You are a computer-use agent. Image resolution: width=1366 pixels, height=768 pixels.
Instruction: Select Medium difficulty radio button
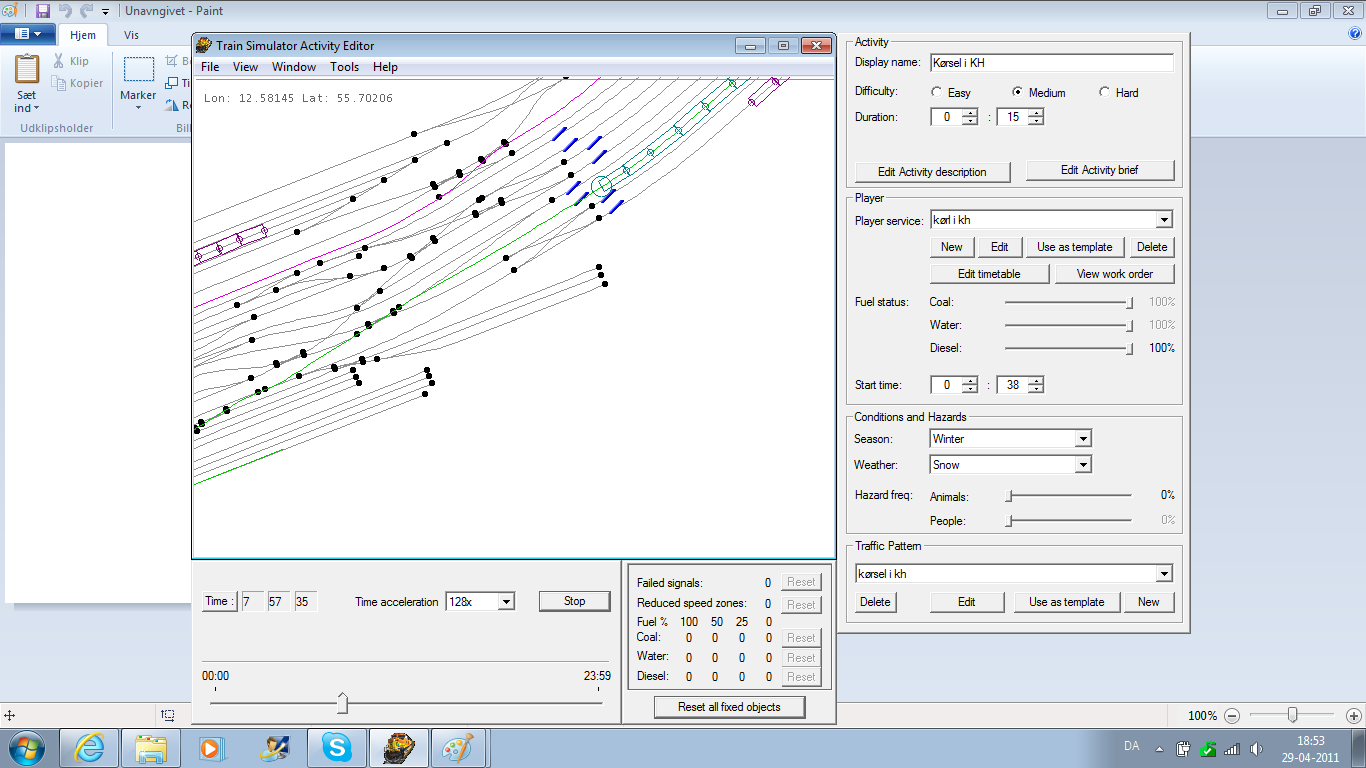(1018, 93)
